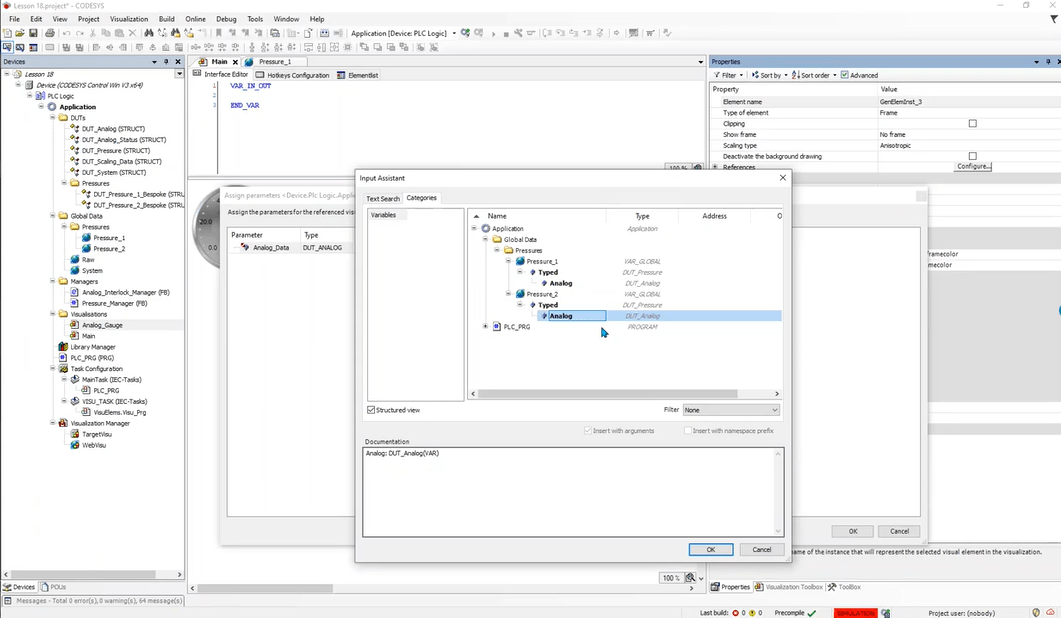Open the Visualization menu
Viewport: 1061px width, 618px height.
(x=129, y=19)
